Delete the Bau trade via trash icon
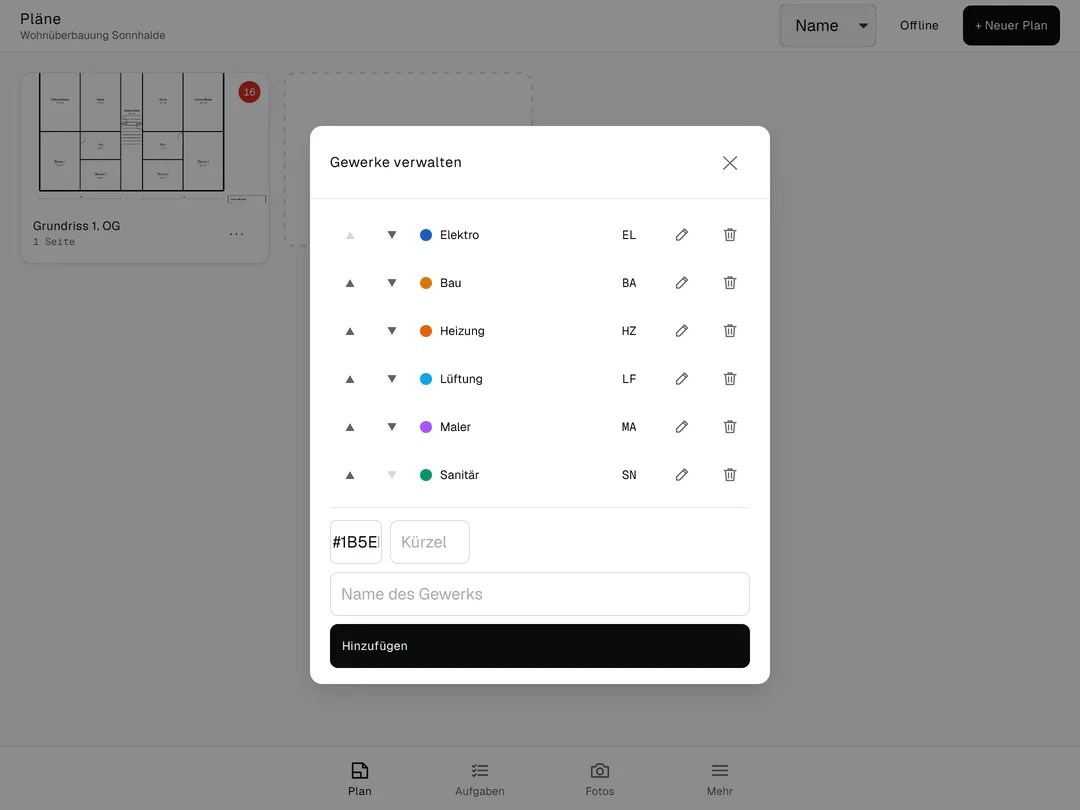This screenshot has height=810, width=1080. coord(729,283)
